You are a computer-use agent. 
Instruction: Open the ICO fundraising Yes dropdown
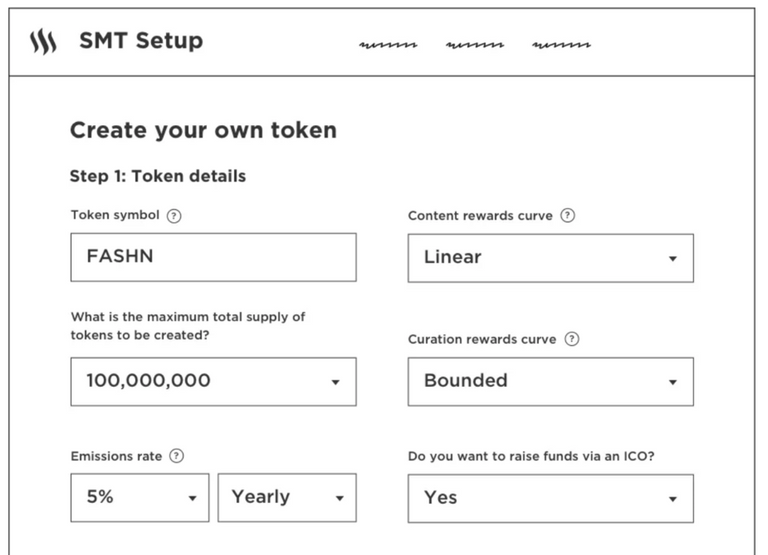pos(551,498)
